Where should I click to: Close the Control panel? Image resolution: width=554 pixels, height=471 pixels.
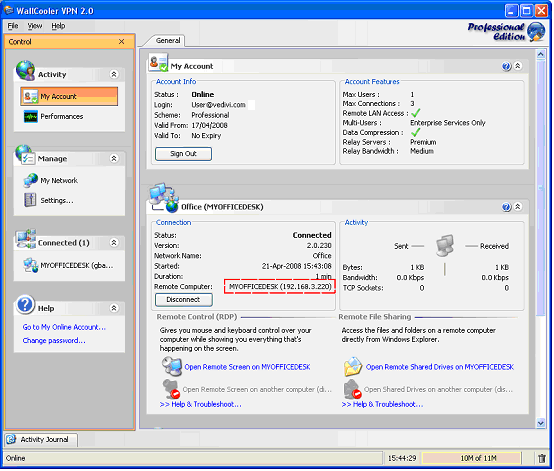pos(122,42)
